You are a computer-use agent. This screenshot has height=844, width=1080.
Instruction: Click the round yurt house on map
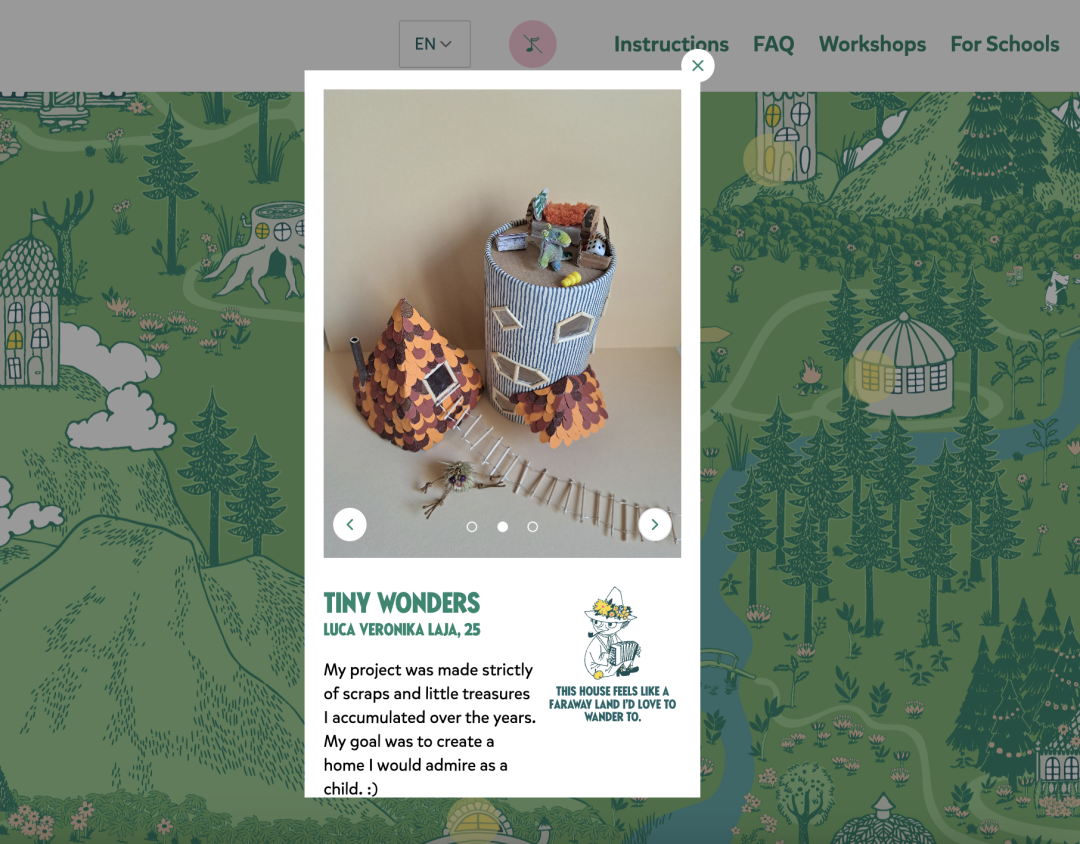coord(903,365)
